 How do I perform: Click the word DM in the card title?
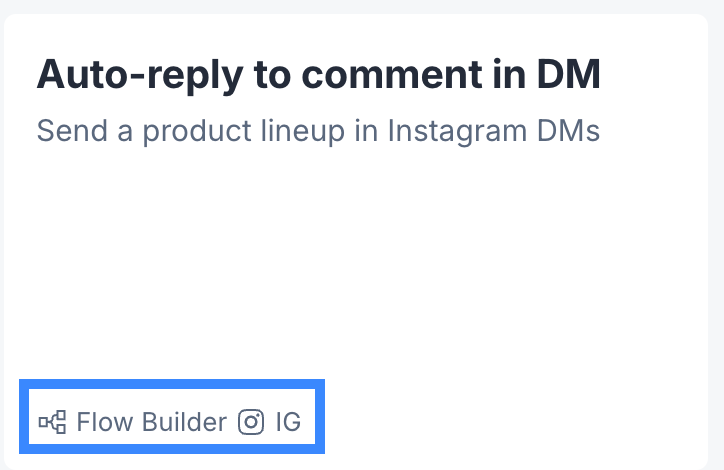point(568,74)
